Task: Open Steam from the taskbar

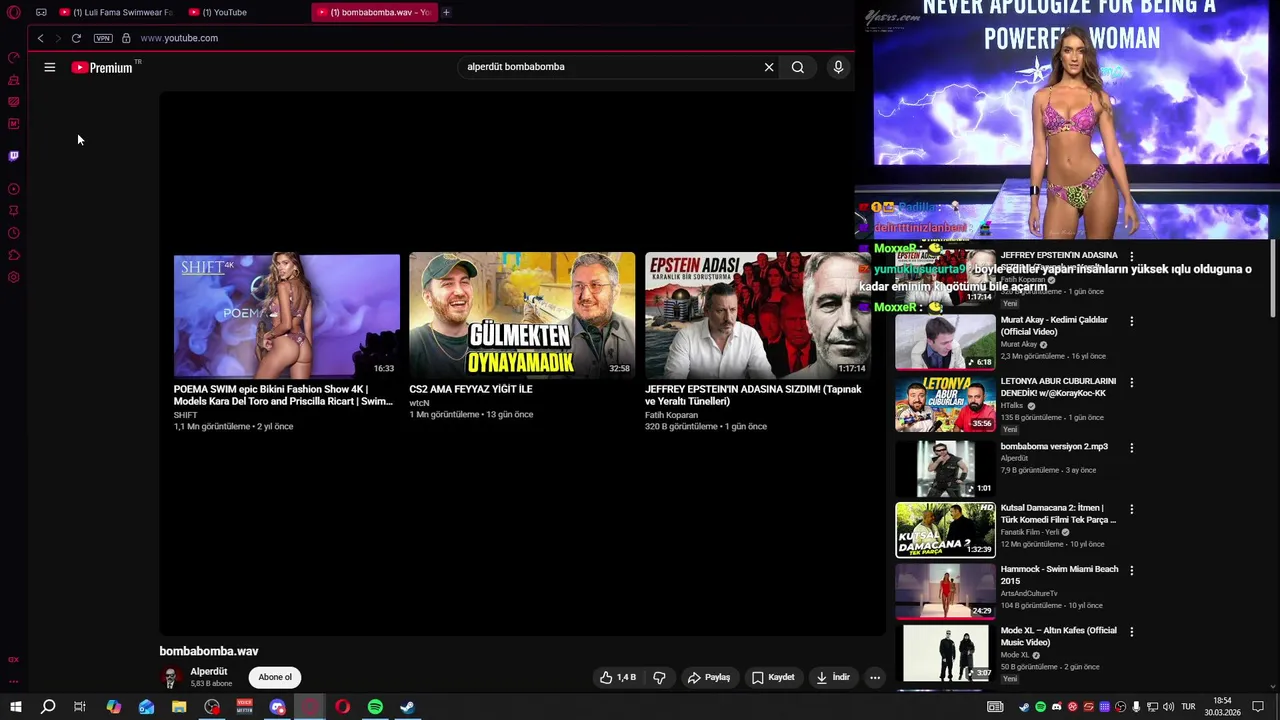Action: click(407, 707)
